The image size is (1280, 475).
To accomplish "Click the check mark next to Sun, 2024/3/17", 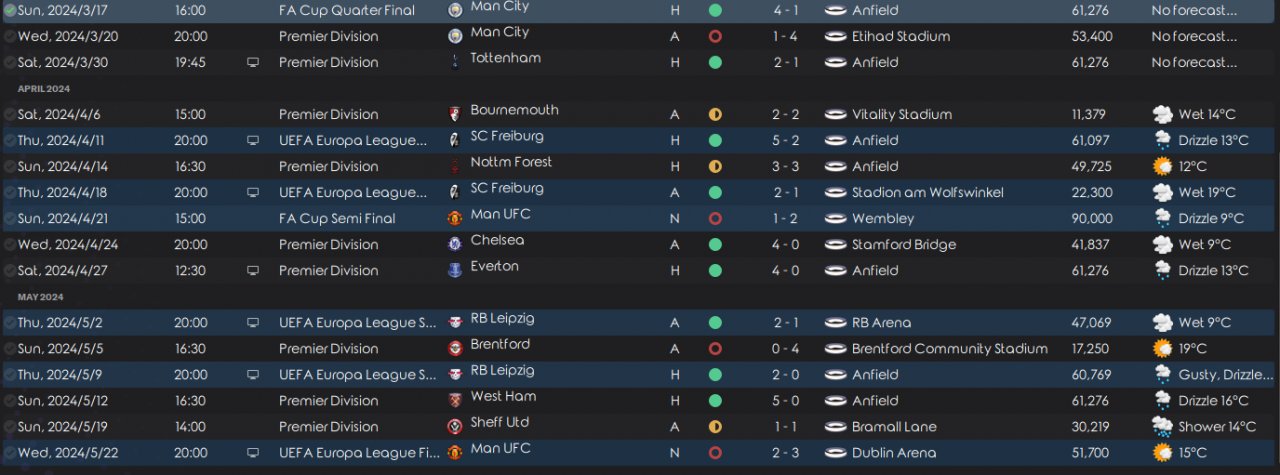I will (10, 10).
